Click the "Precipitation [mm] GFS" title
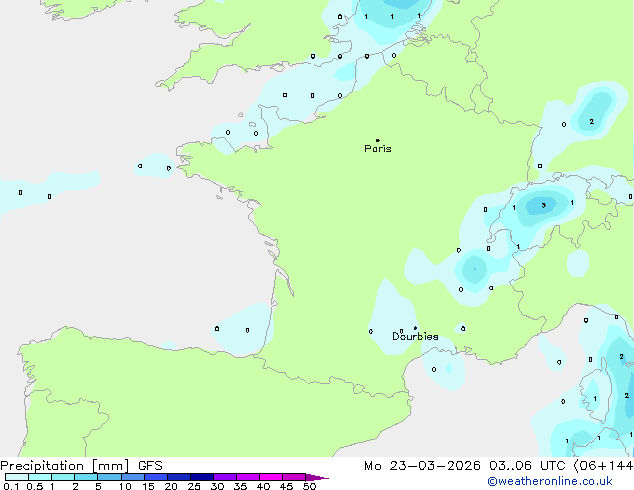634x490 pixels. tap(81, 466)
